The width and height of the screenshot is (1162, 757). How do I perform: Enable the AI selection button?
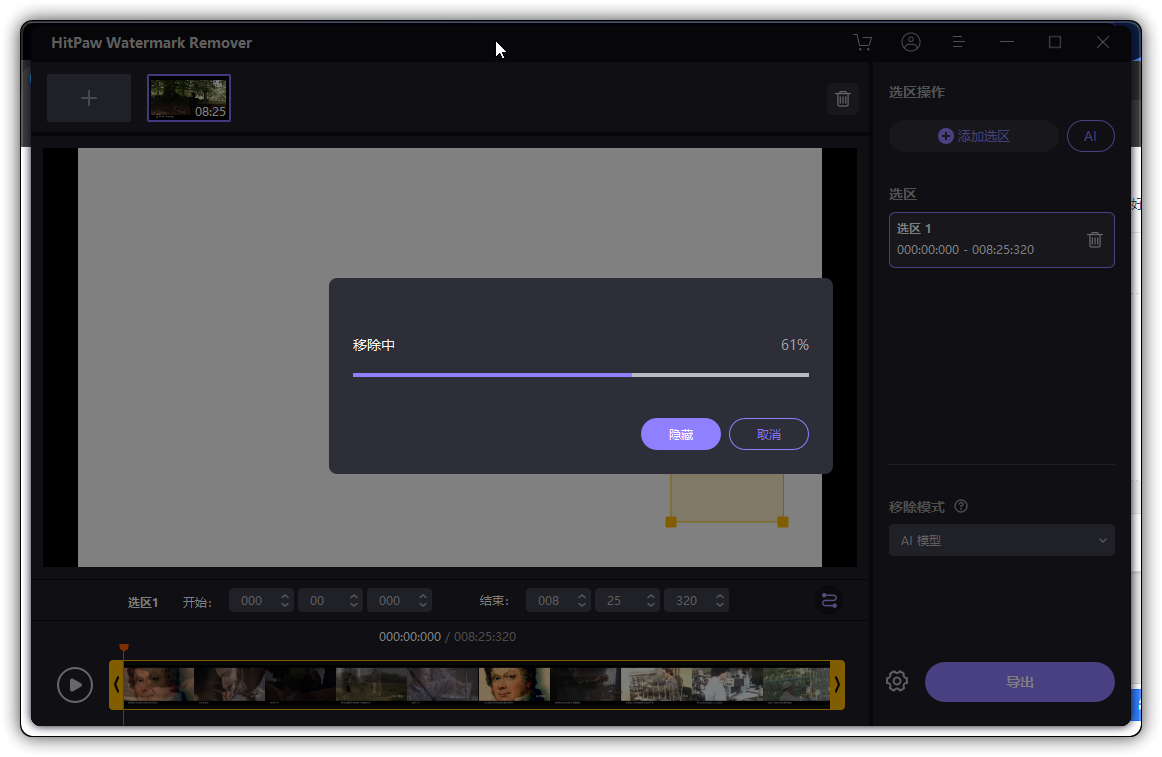pos(1090,136)
